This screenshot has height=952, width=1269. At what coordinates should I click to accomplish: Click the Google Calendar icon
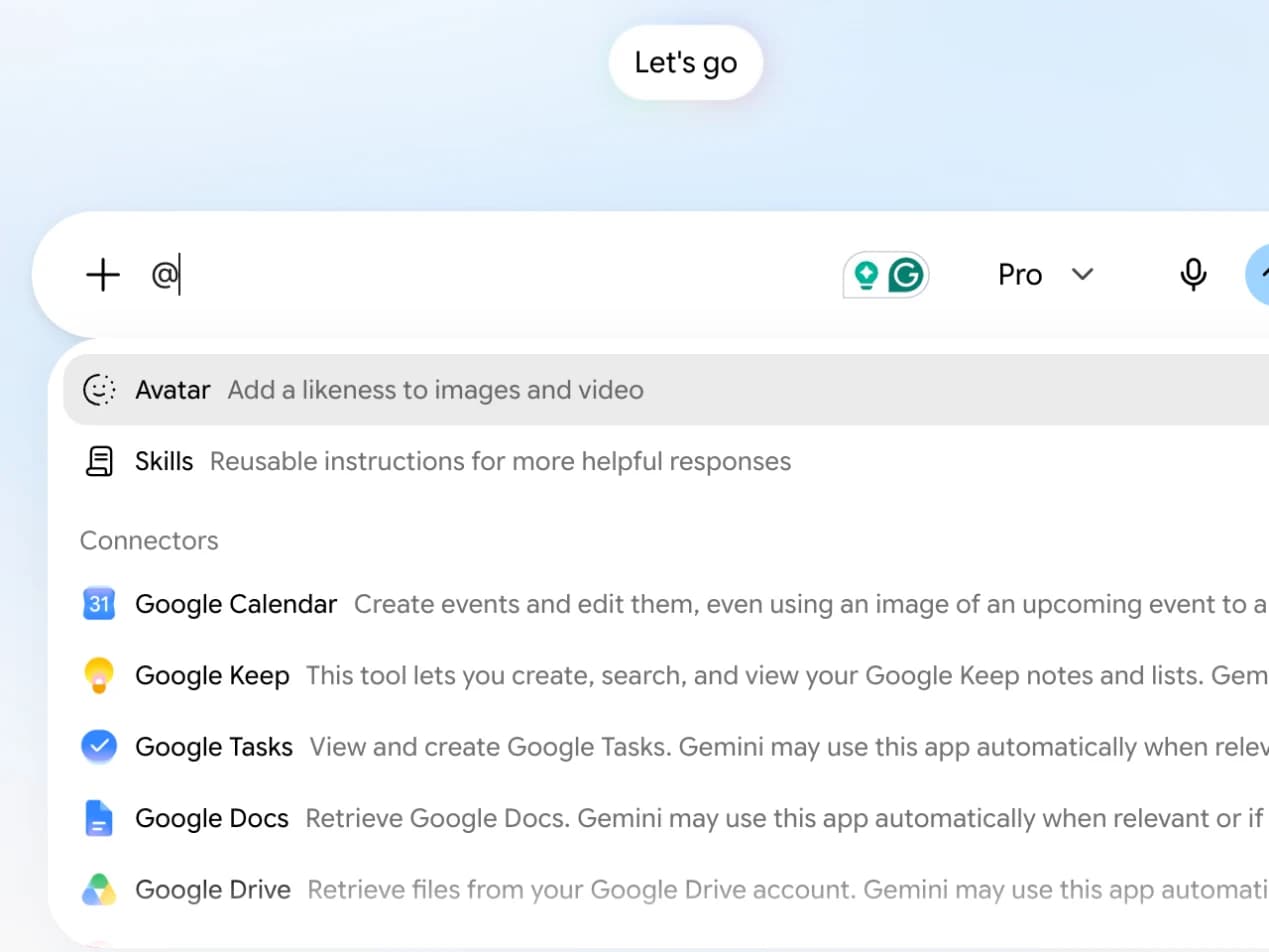click(99, 604)
